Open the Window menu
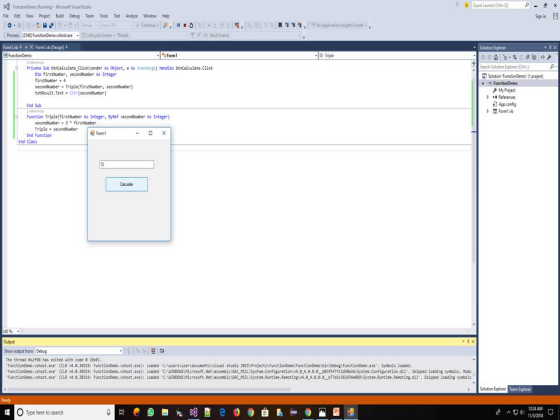This screenshot has height=420, width=560. (150, 16)
